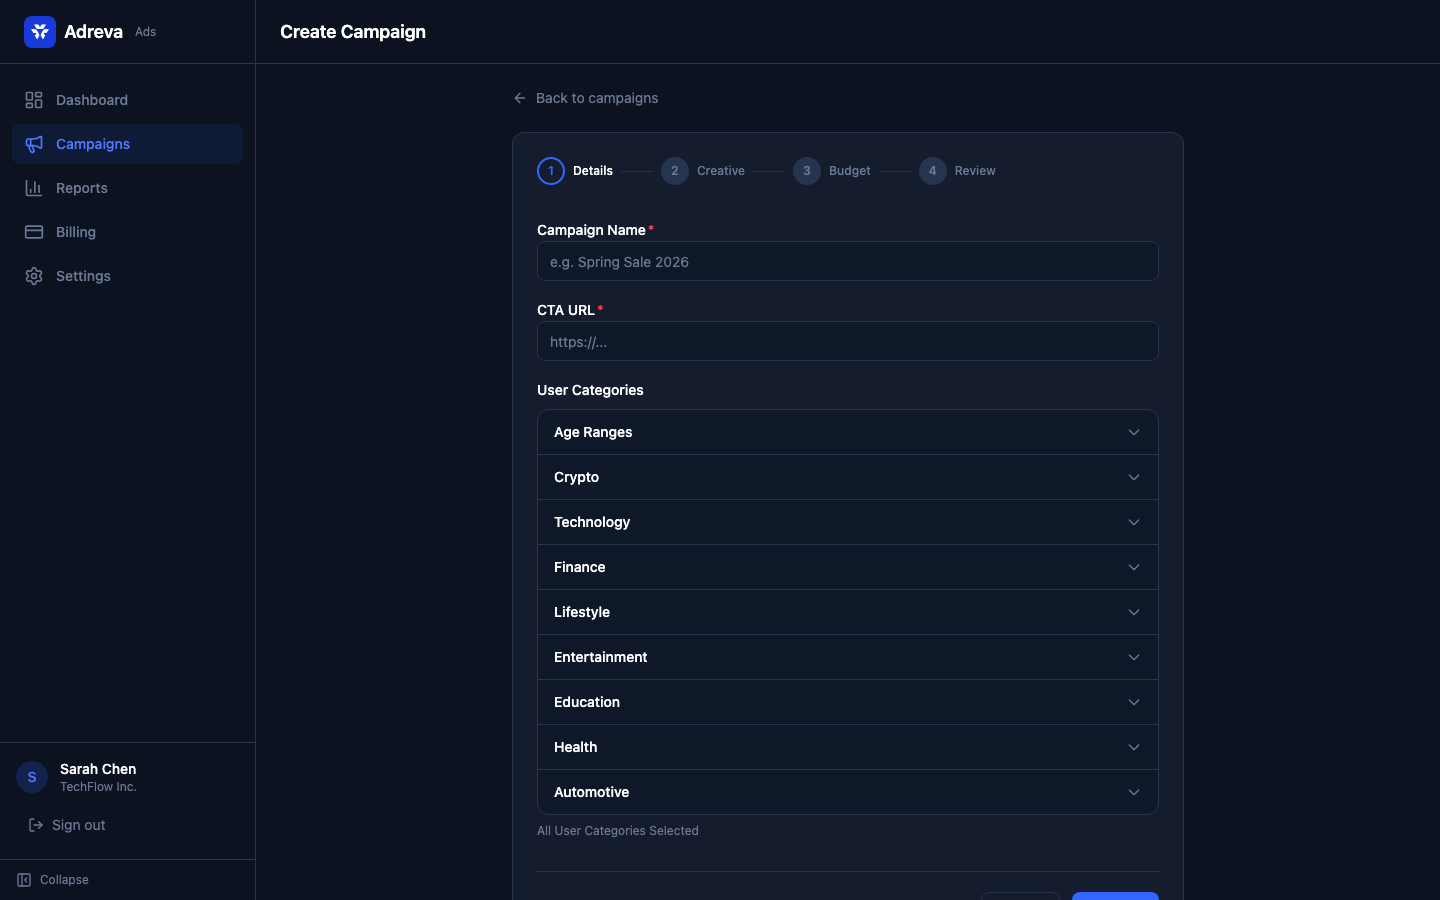Focus the Campaign Name input field

[847, 262]
